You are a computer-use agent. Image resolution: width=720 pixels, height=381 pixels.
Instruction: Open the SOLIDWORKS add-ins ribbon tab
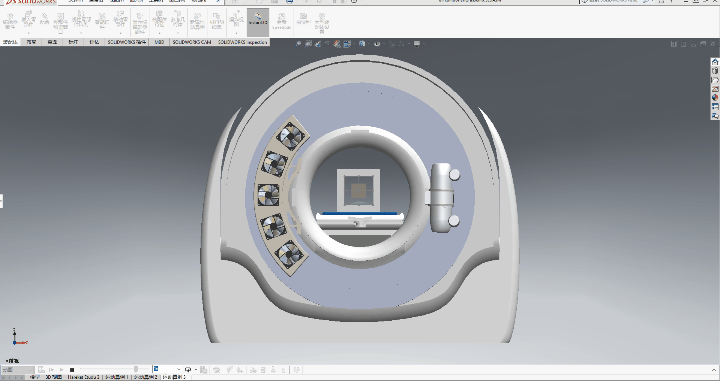point(127,42)
